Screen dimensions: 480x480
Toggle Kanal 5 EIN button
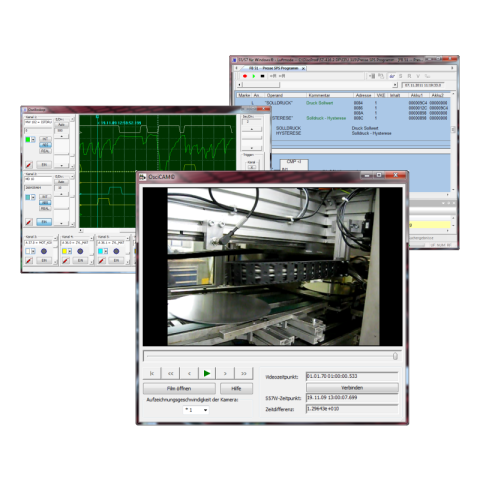(x=116, y=260)
